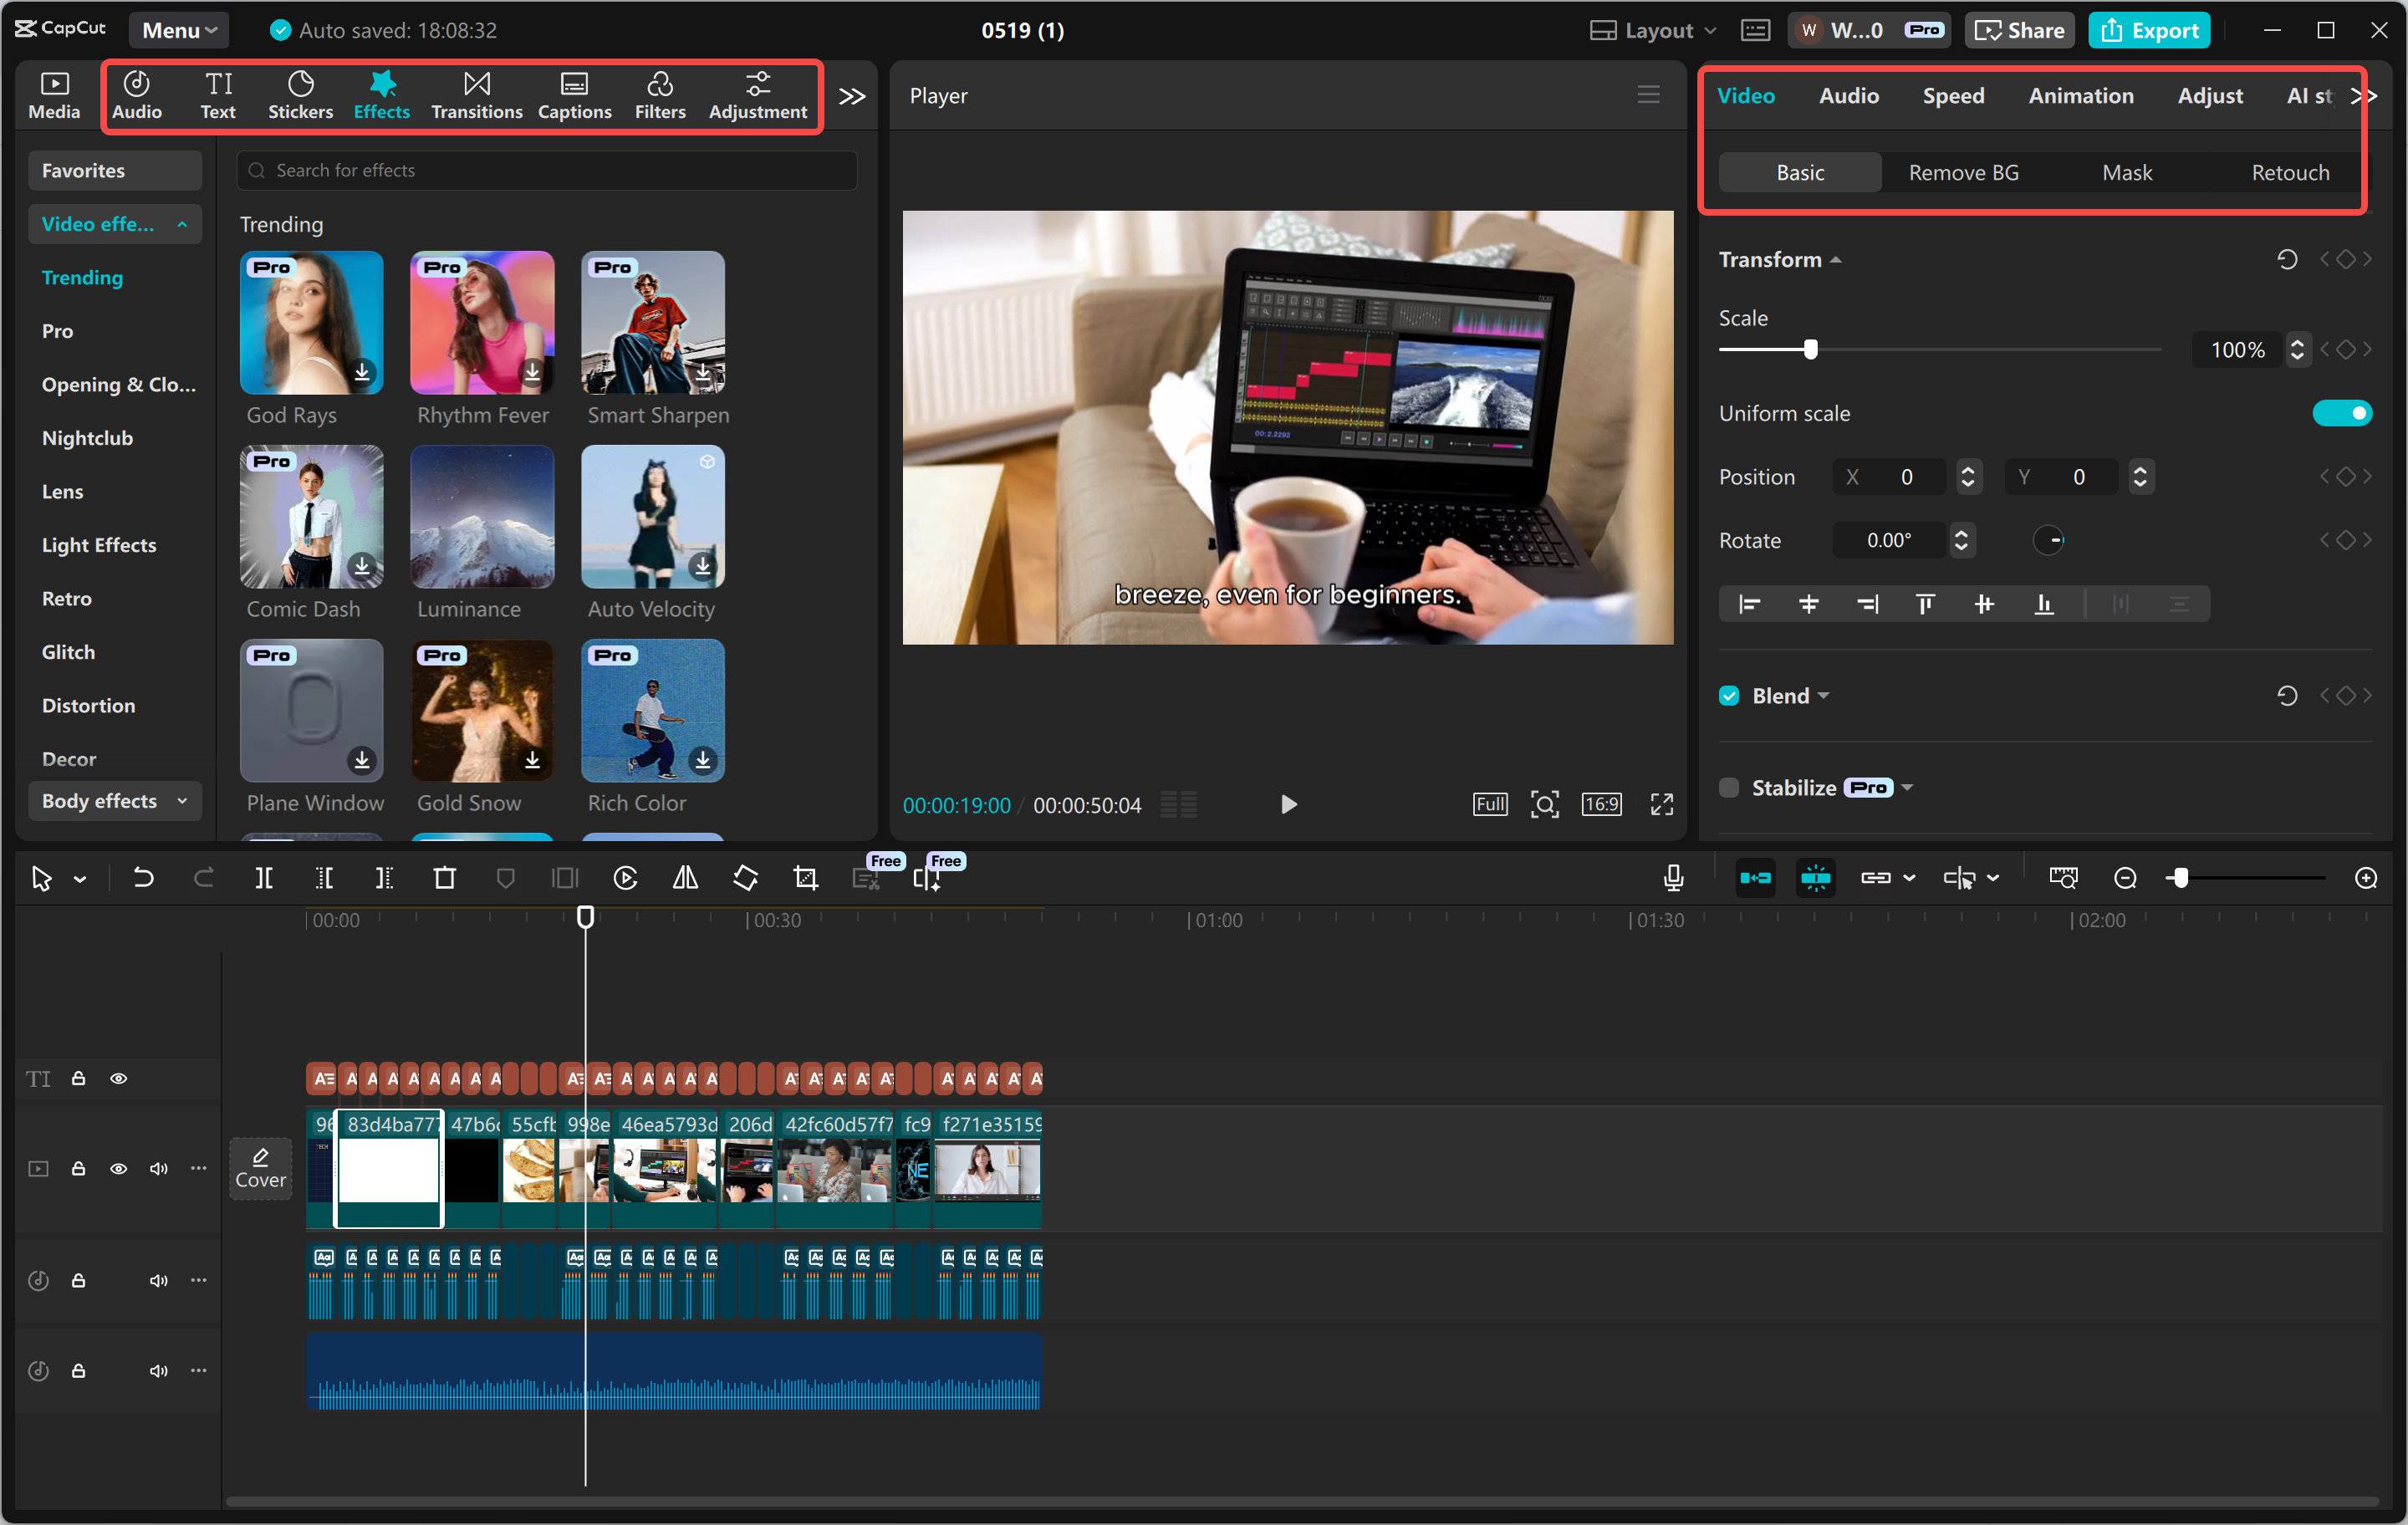Open the Menu dropdown

coord(178,30)
